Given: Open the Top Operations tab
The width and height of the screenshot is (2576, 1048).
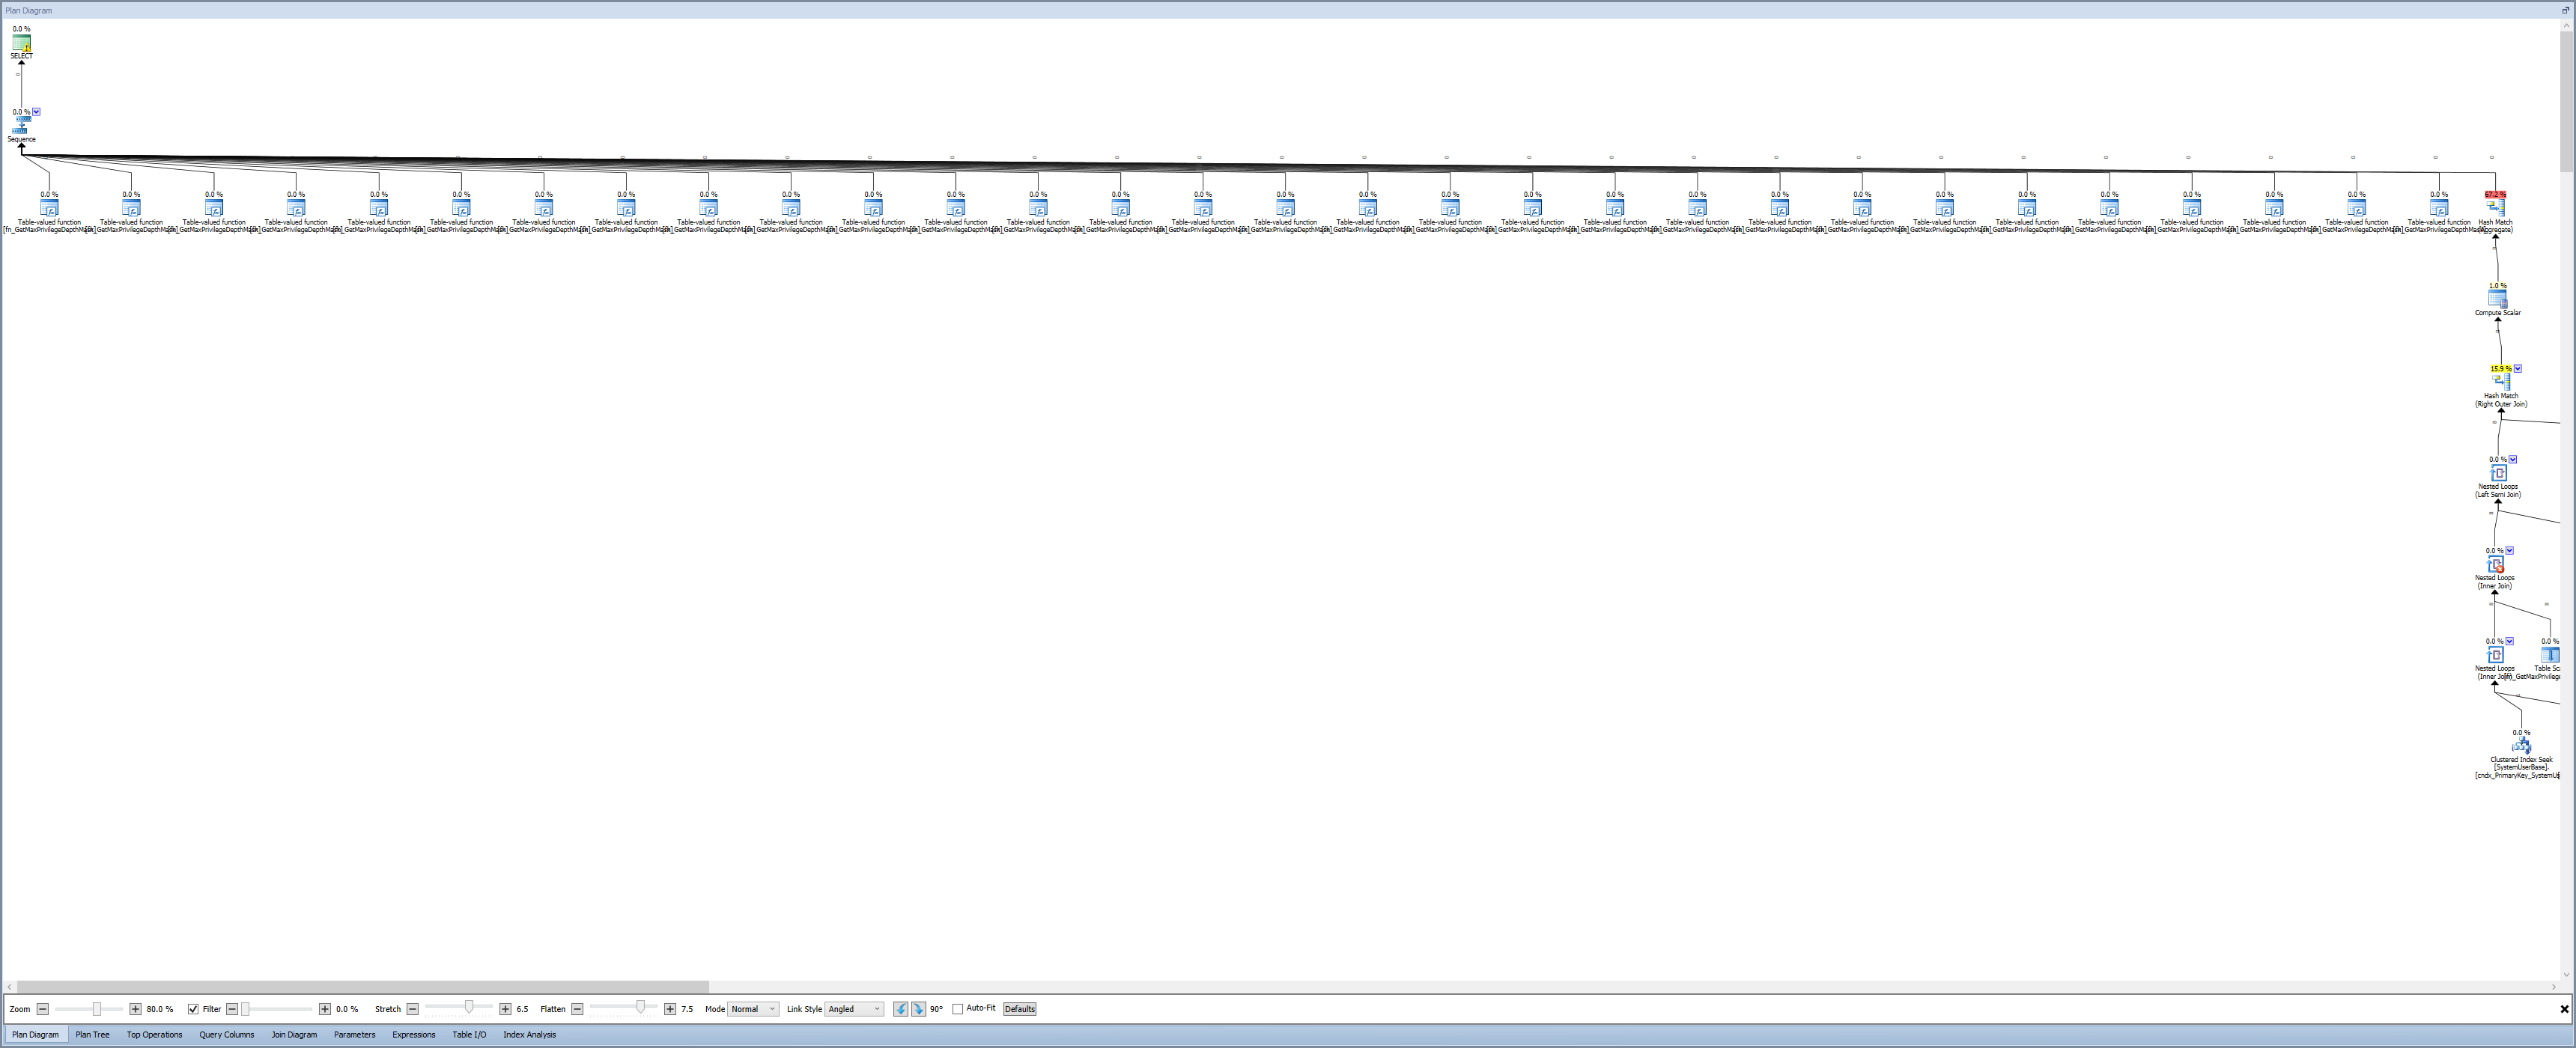Looking at the screenshot, I should 154,1035.
